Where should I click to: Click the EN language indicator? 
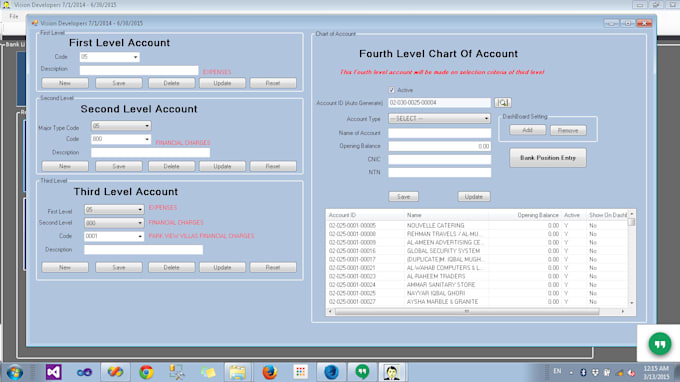point(557,371)
